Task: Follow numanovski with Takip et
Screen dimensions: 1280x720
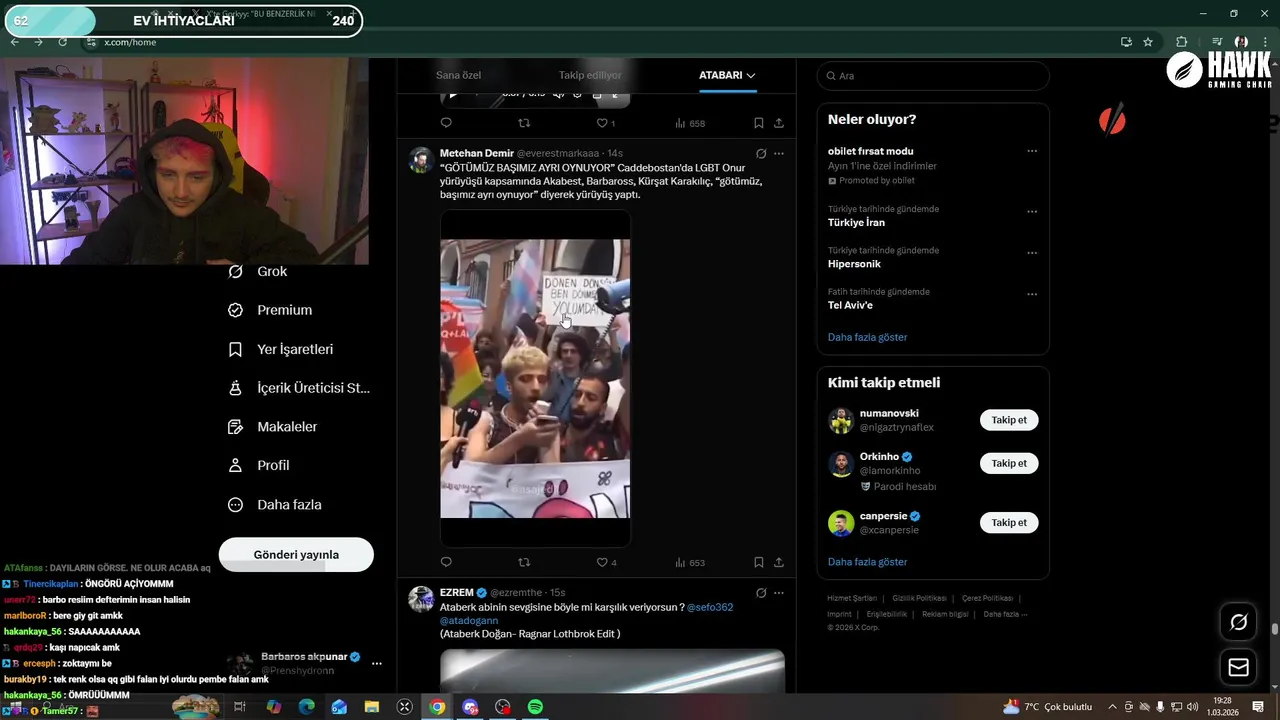Action: click(1009, 420)
